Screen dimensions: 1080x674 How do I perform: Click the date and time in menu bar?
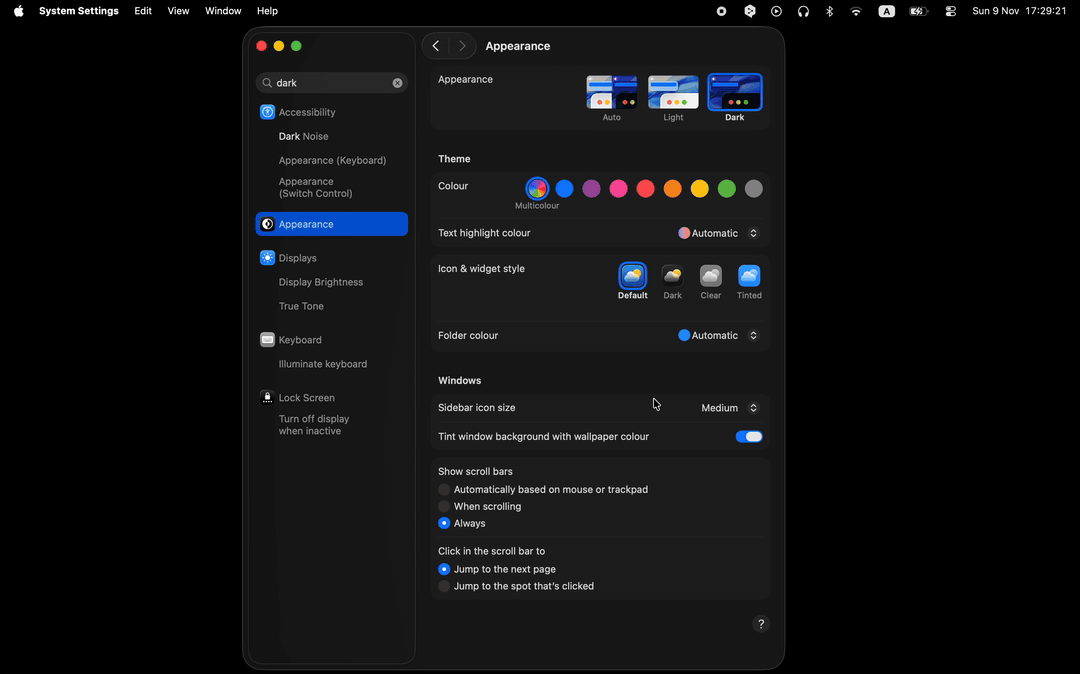1019,11
